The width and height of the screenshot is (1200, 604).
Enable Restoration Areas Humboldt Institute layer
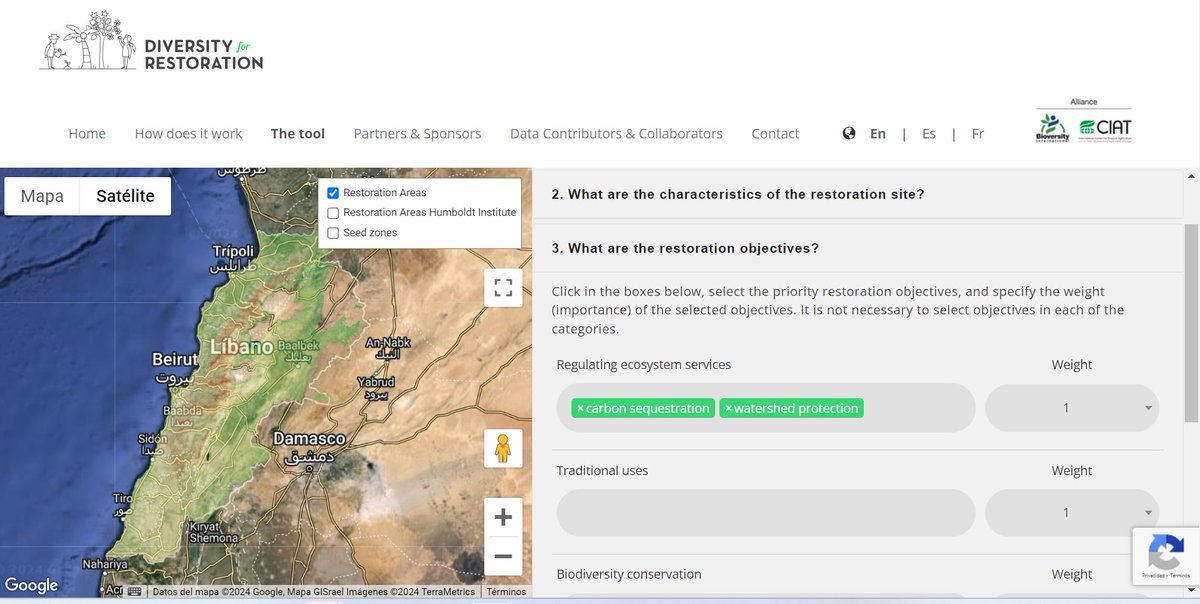click(x=333, y=213)
